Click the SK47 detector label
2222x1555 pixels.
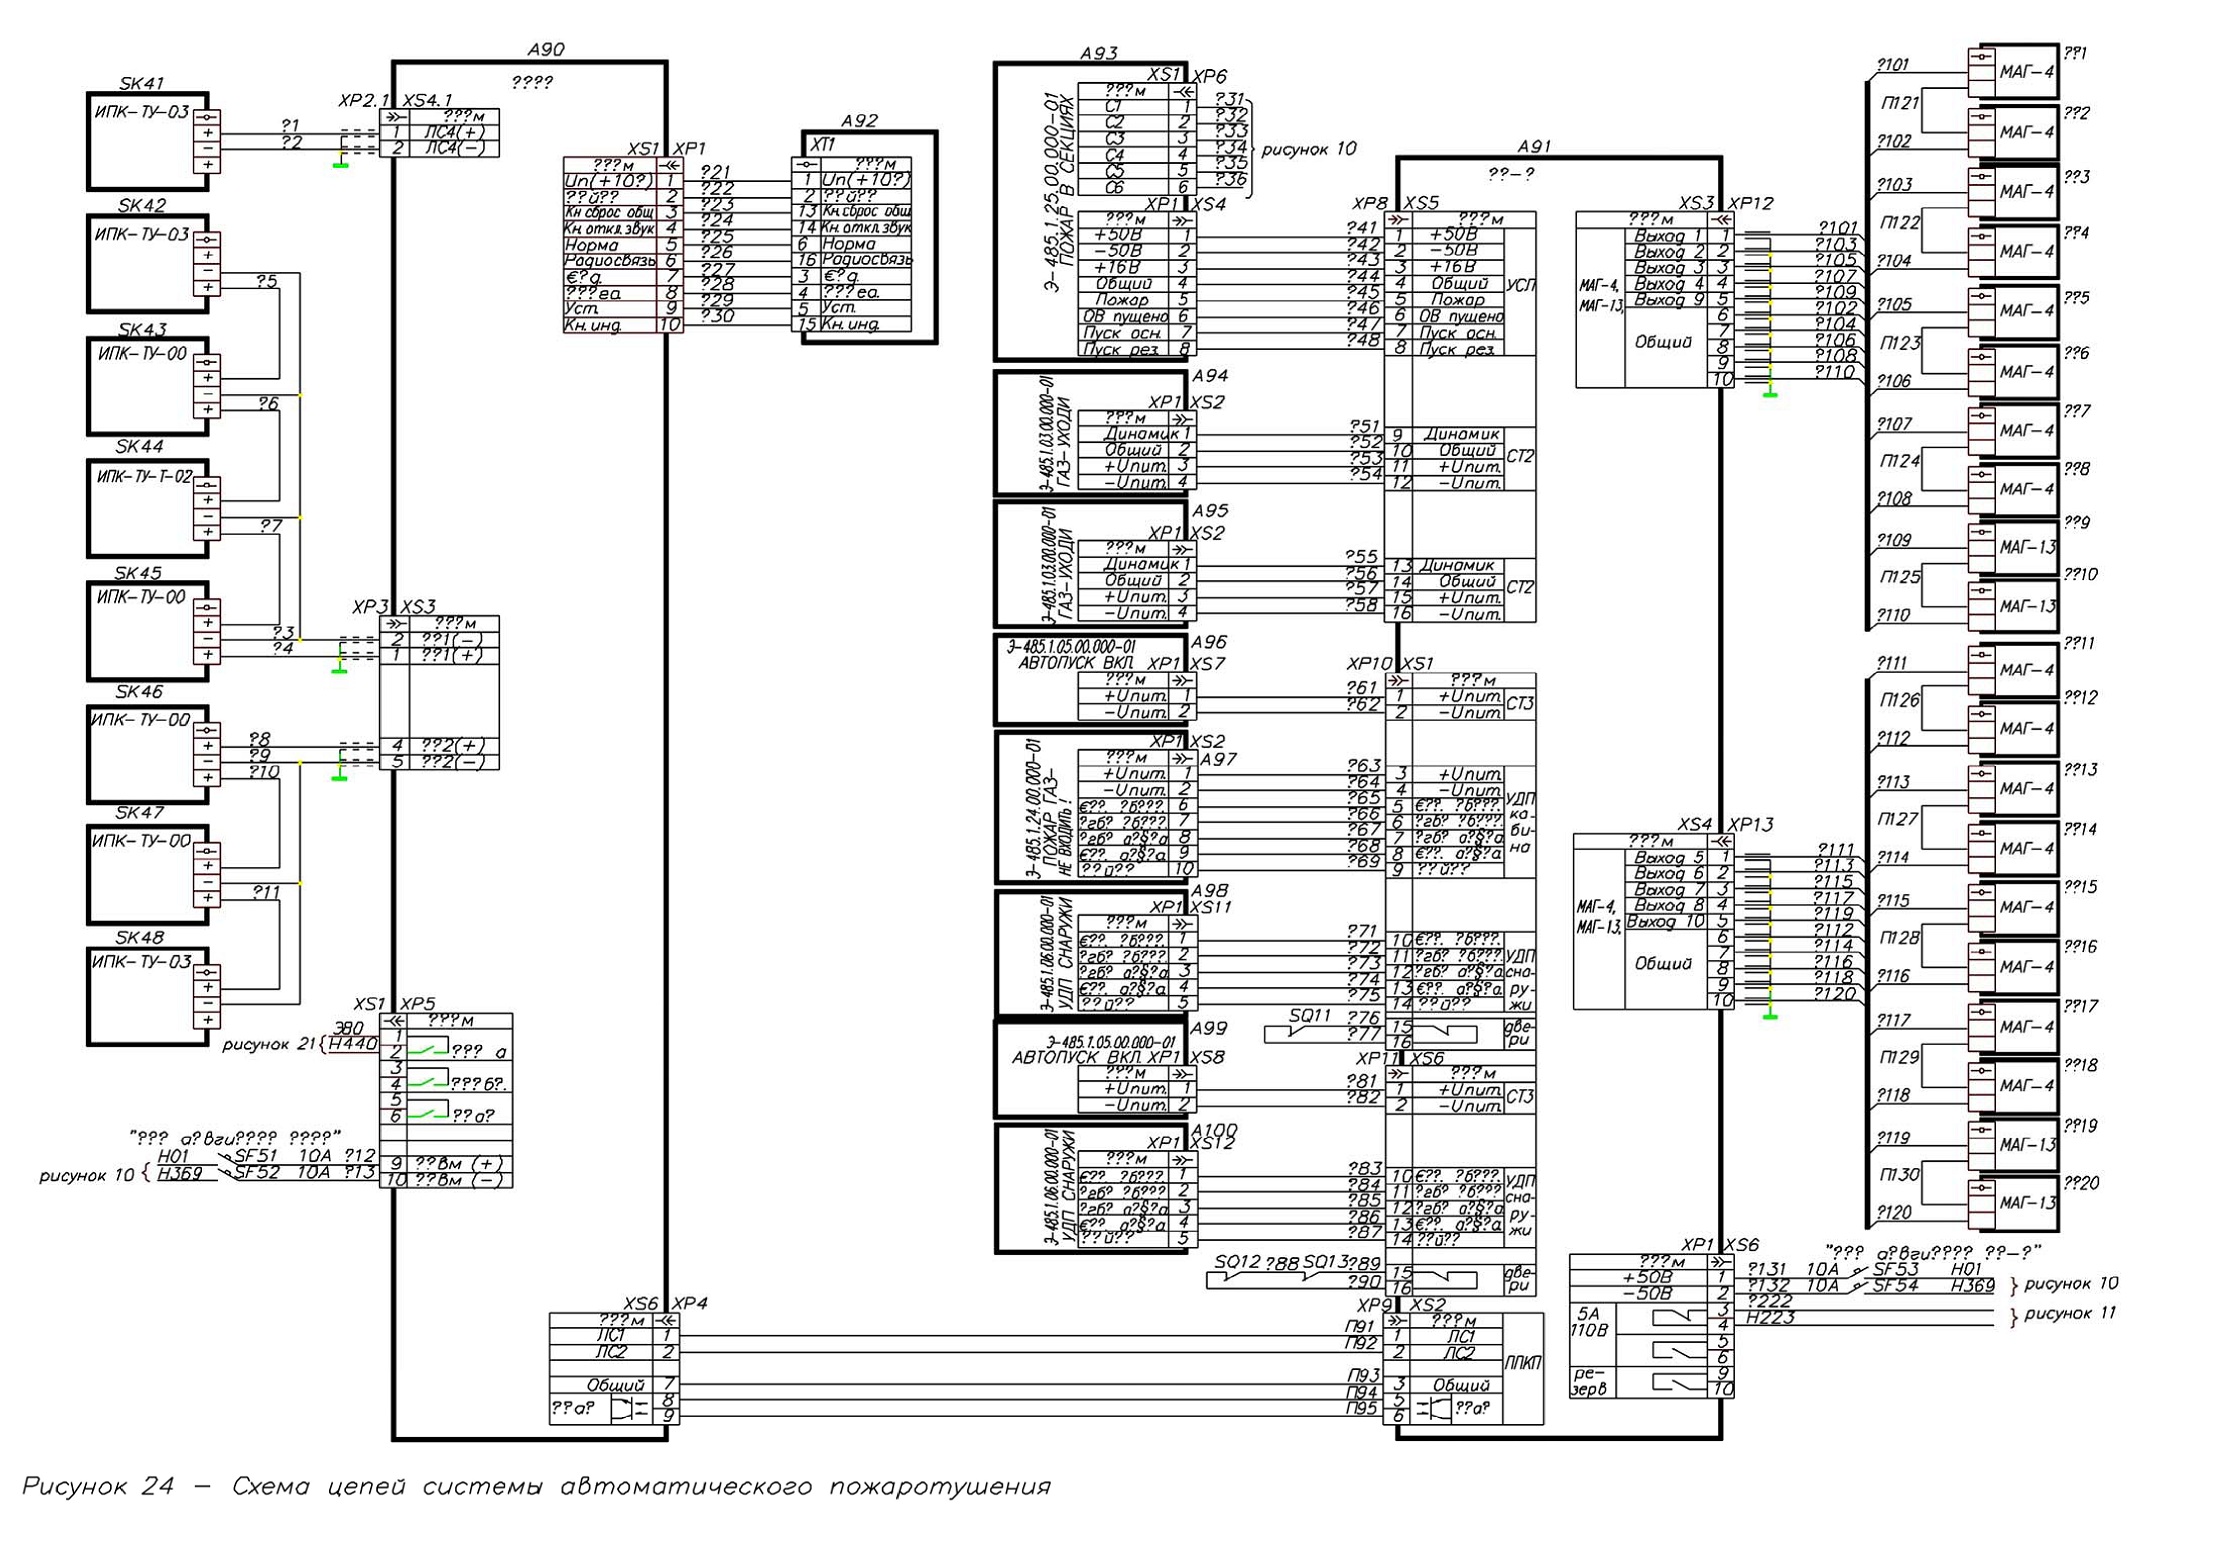[139, 812]
